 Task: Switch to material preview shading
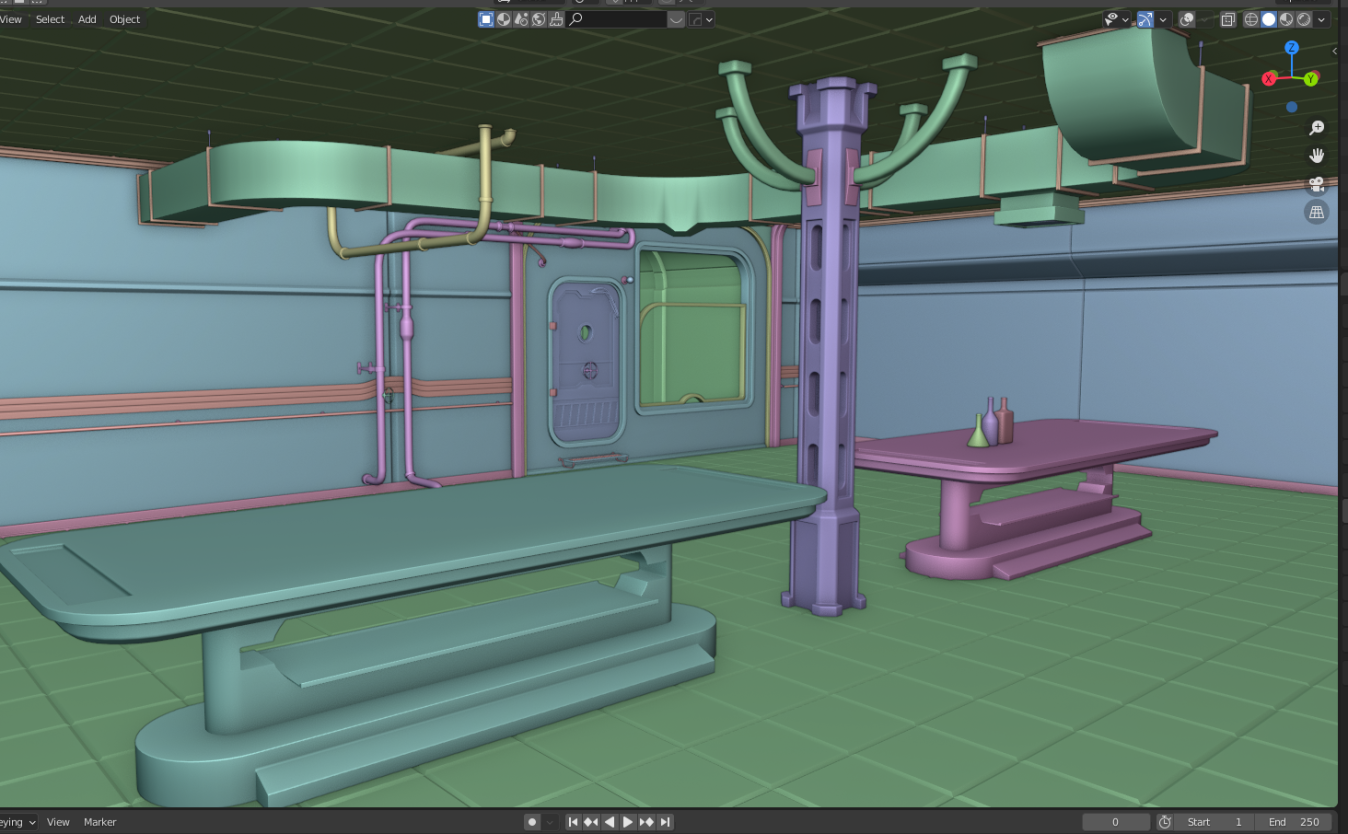click(x=1286, y=19)
